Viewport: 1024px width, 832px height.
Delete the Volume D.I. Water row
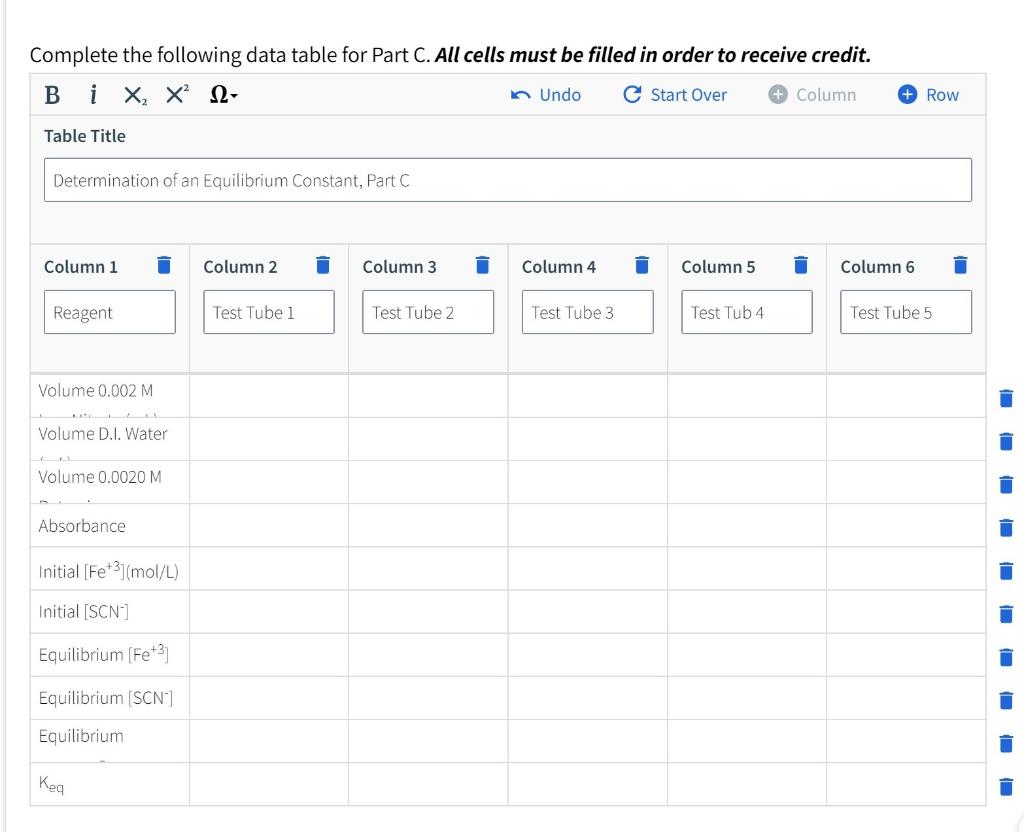[1006, 441]
